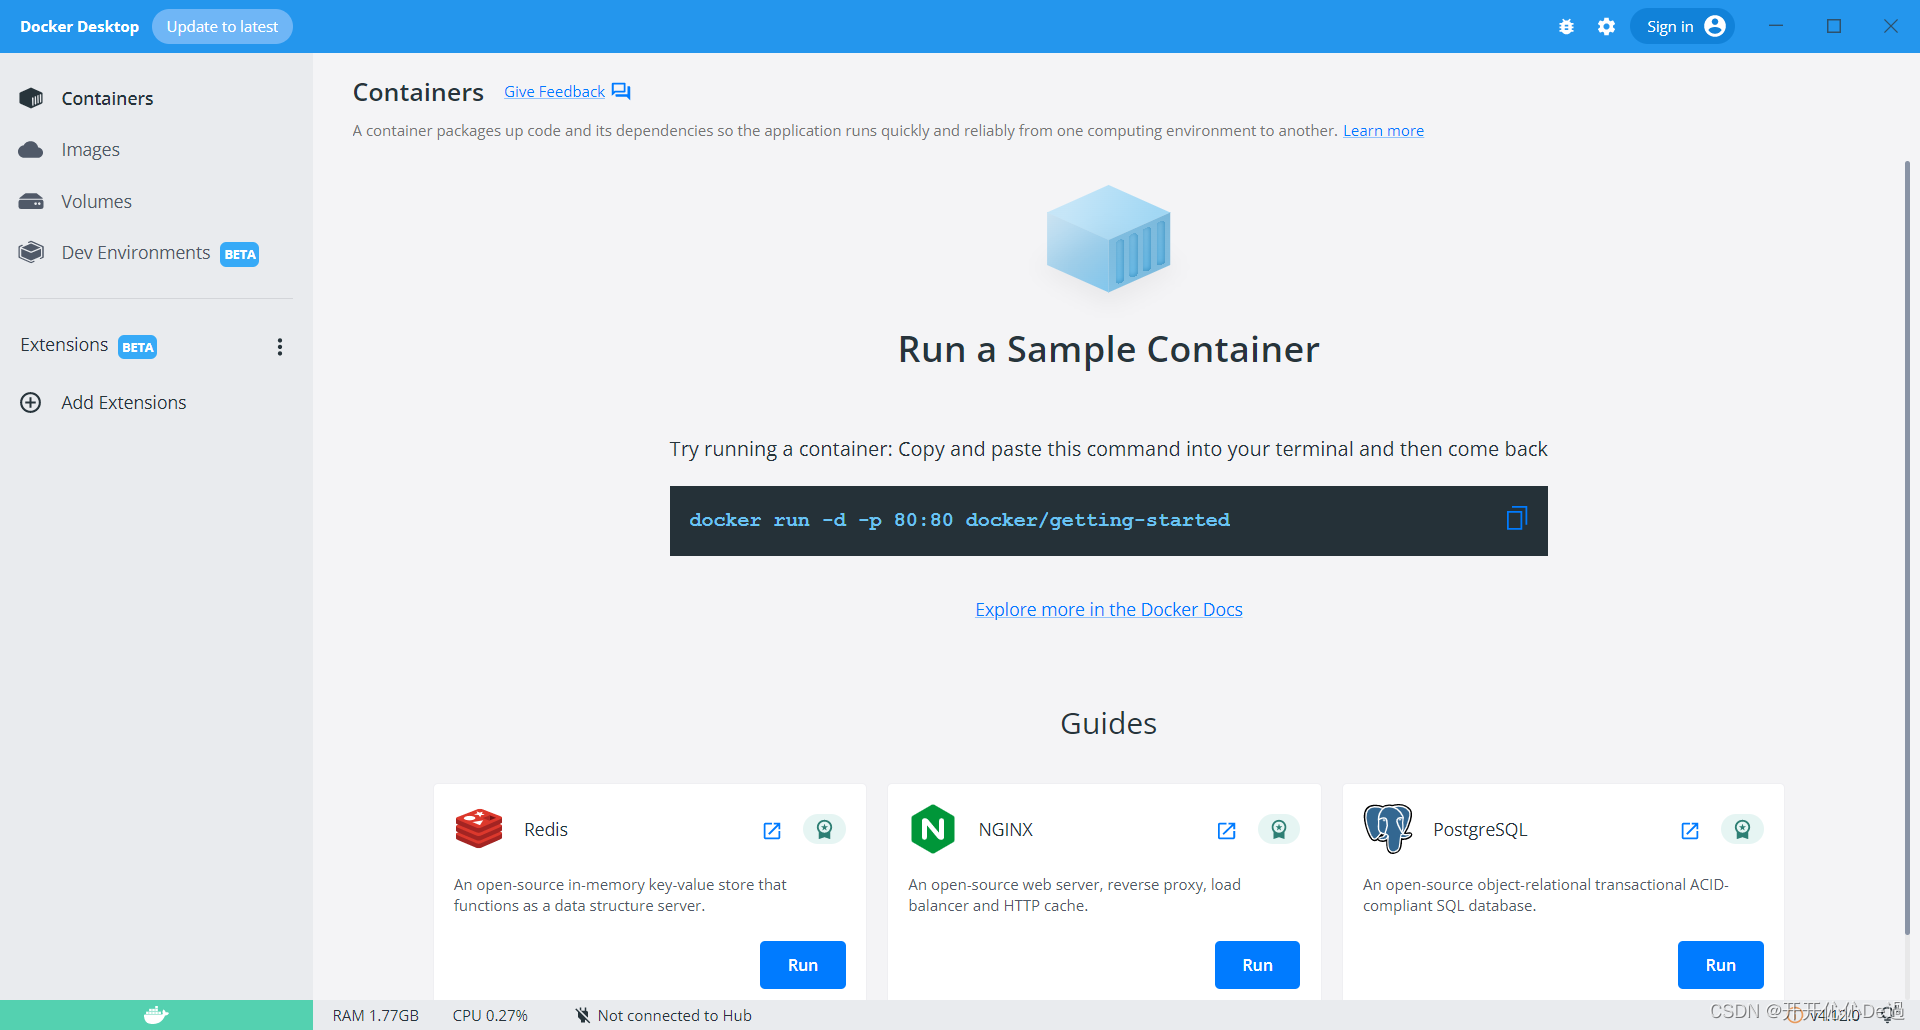Click the docker run command text
Screen dimensions: 1920x1030
click(959, 520)
